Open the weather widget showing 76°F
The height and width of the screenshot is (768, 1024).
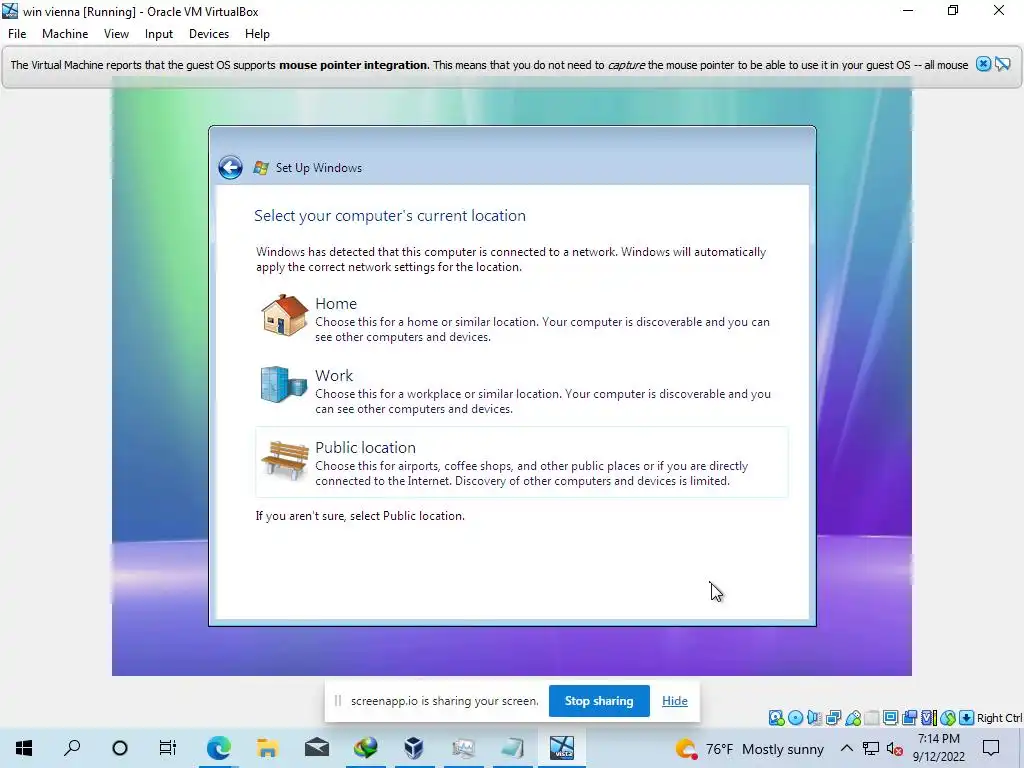[x=750, y=748]
